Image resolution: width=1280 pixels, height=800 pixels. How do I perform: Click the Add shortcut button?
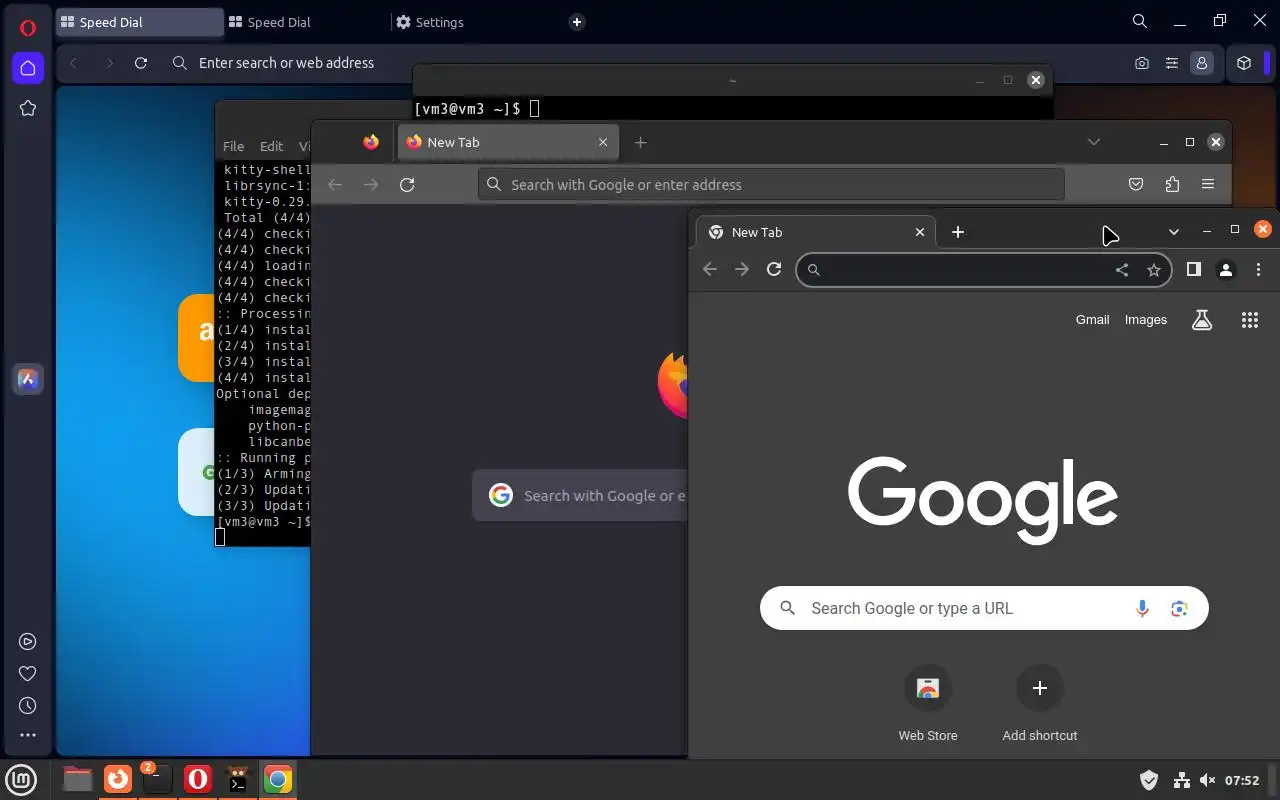click(x=1040, y=706)
